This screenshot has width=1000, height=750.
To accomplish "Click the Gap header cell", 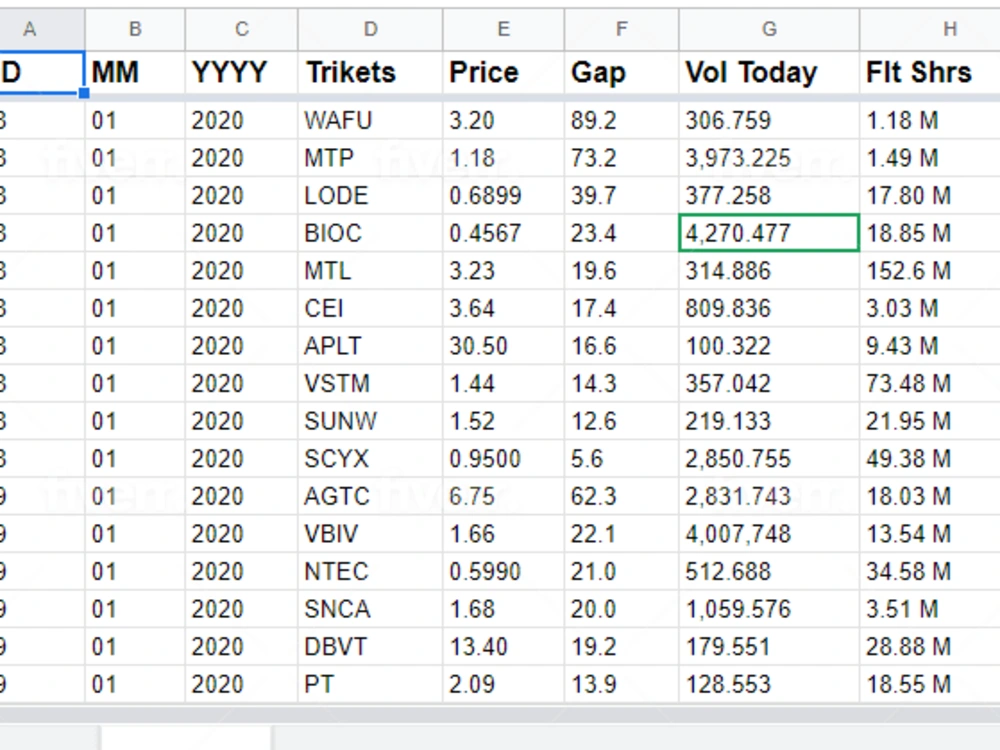I will (621, 73).
